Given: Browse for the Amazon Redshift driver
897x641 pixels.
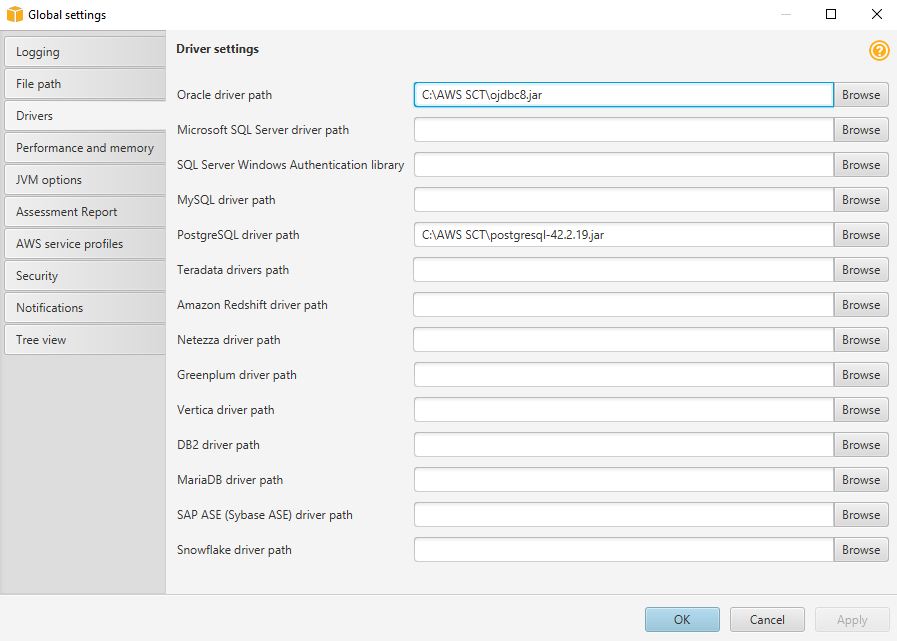Looking at the screenshot, I should (860, 304).
